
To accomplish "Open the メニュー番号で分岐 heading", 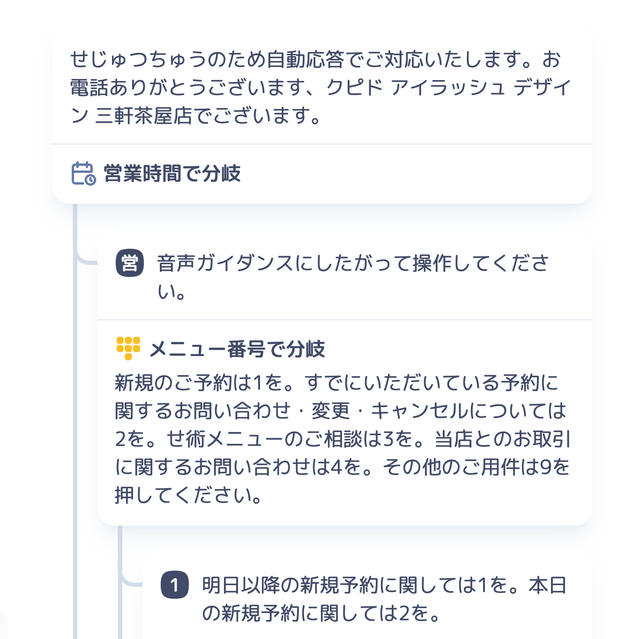I will coord(237,349).
